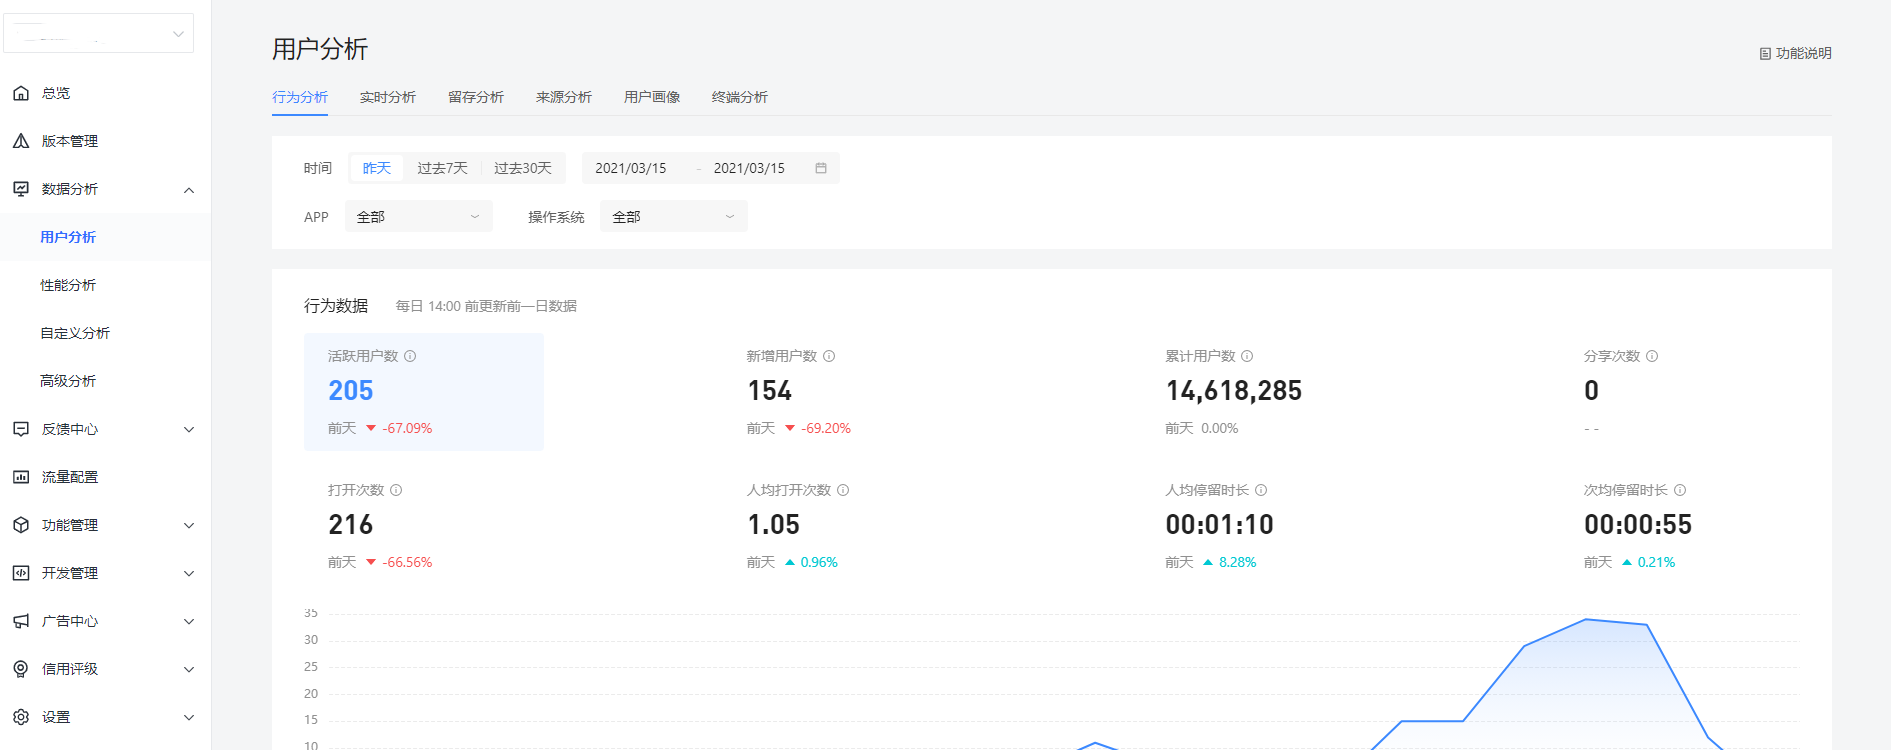Select the 新增用户数 value 154

pyautogui.click(x=770, y=391)
